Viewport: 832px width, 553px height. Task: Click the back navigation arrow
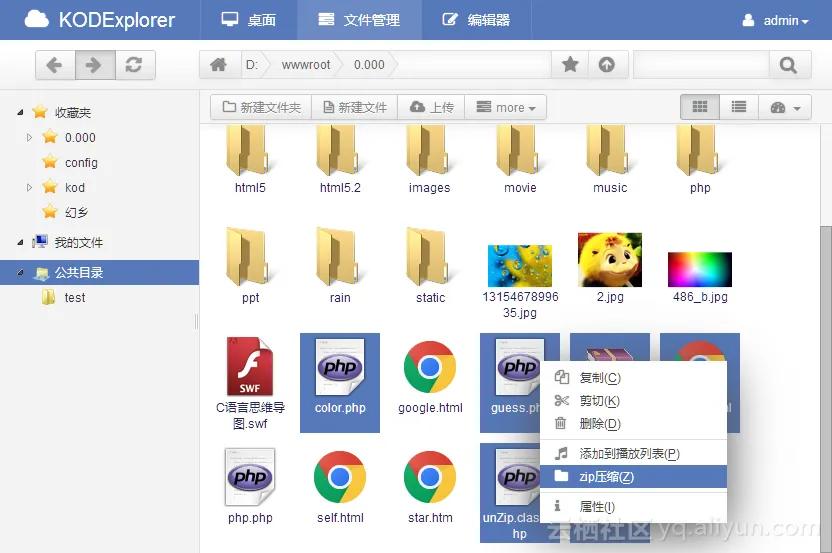(x=55, y=65)
